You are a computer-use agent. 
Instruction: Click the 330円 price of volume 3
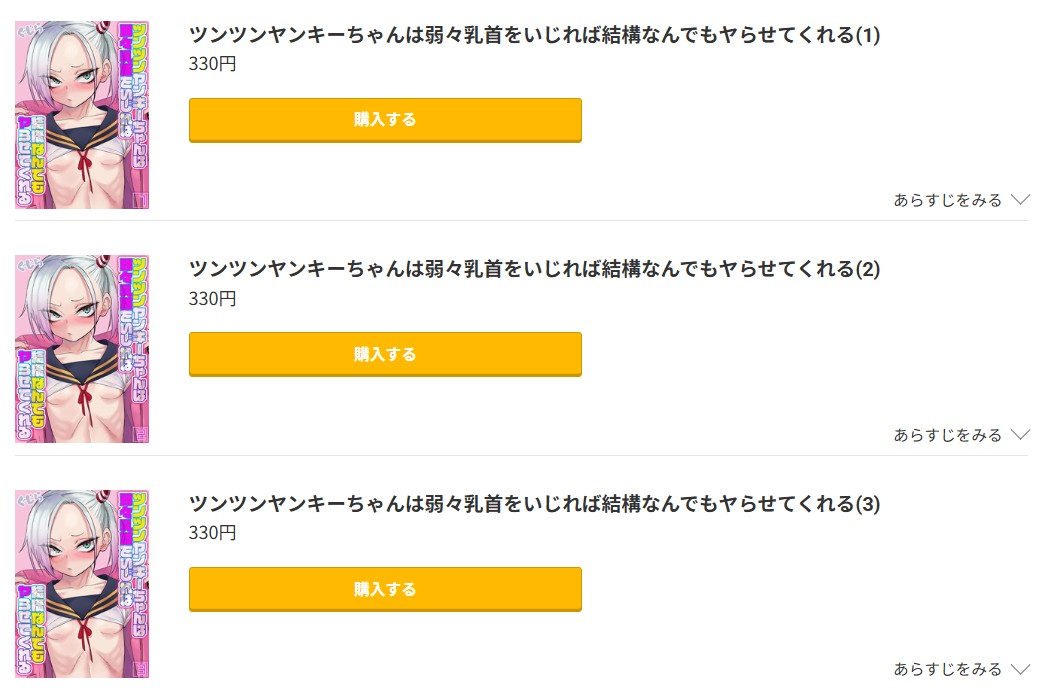[x=212, y=533]
